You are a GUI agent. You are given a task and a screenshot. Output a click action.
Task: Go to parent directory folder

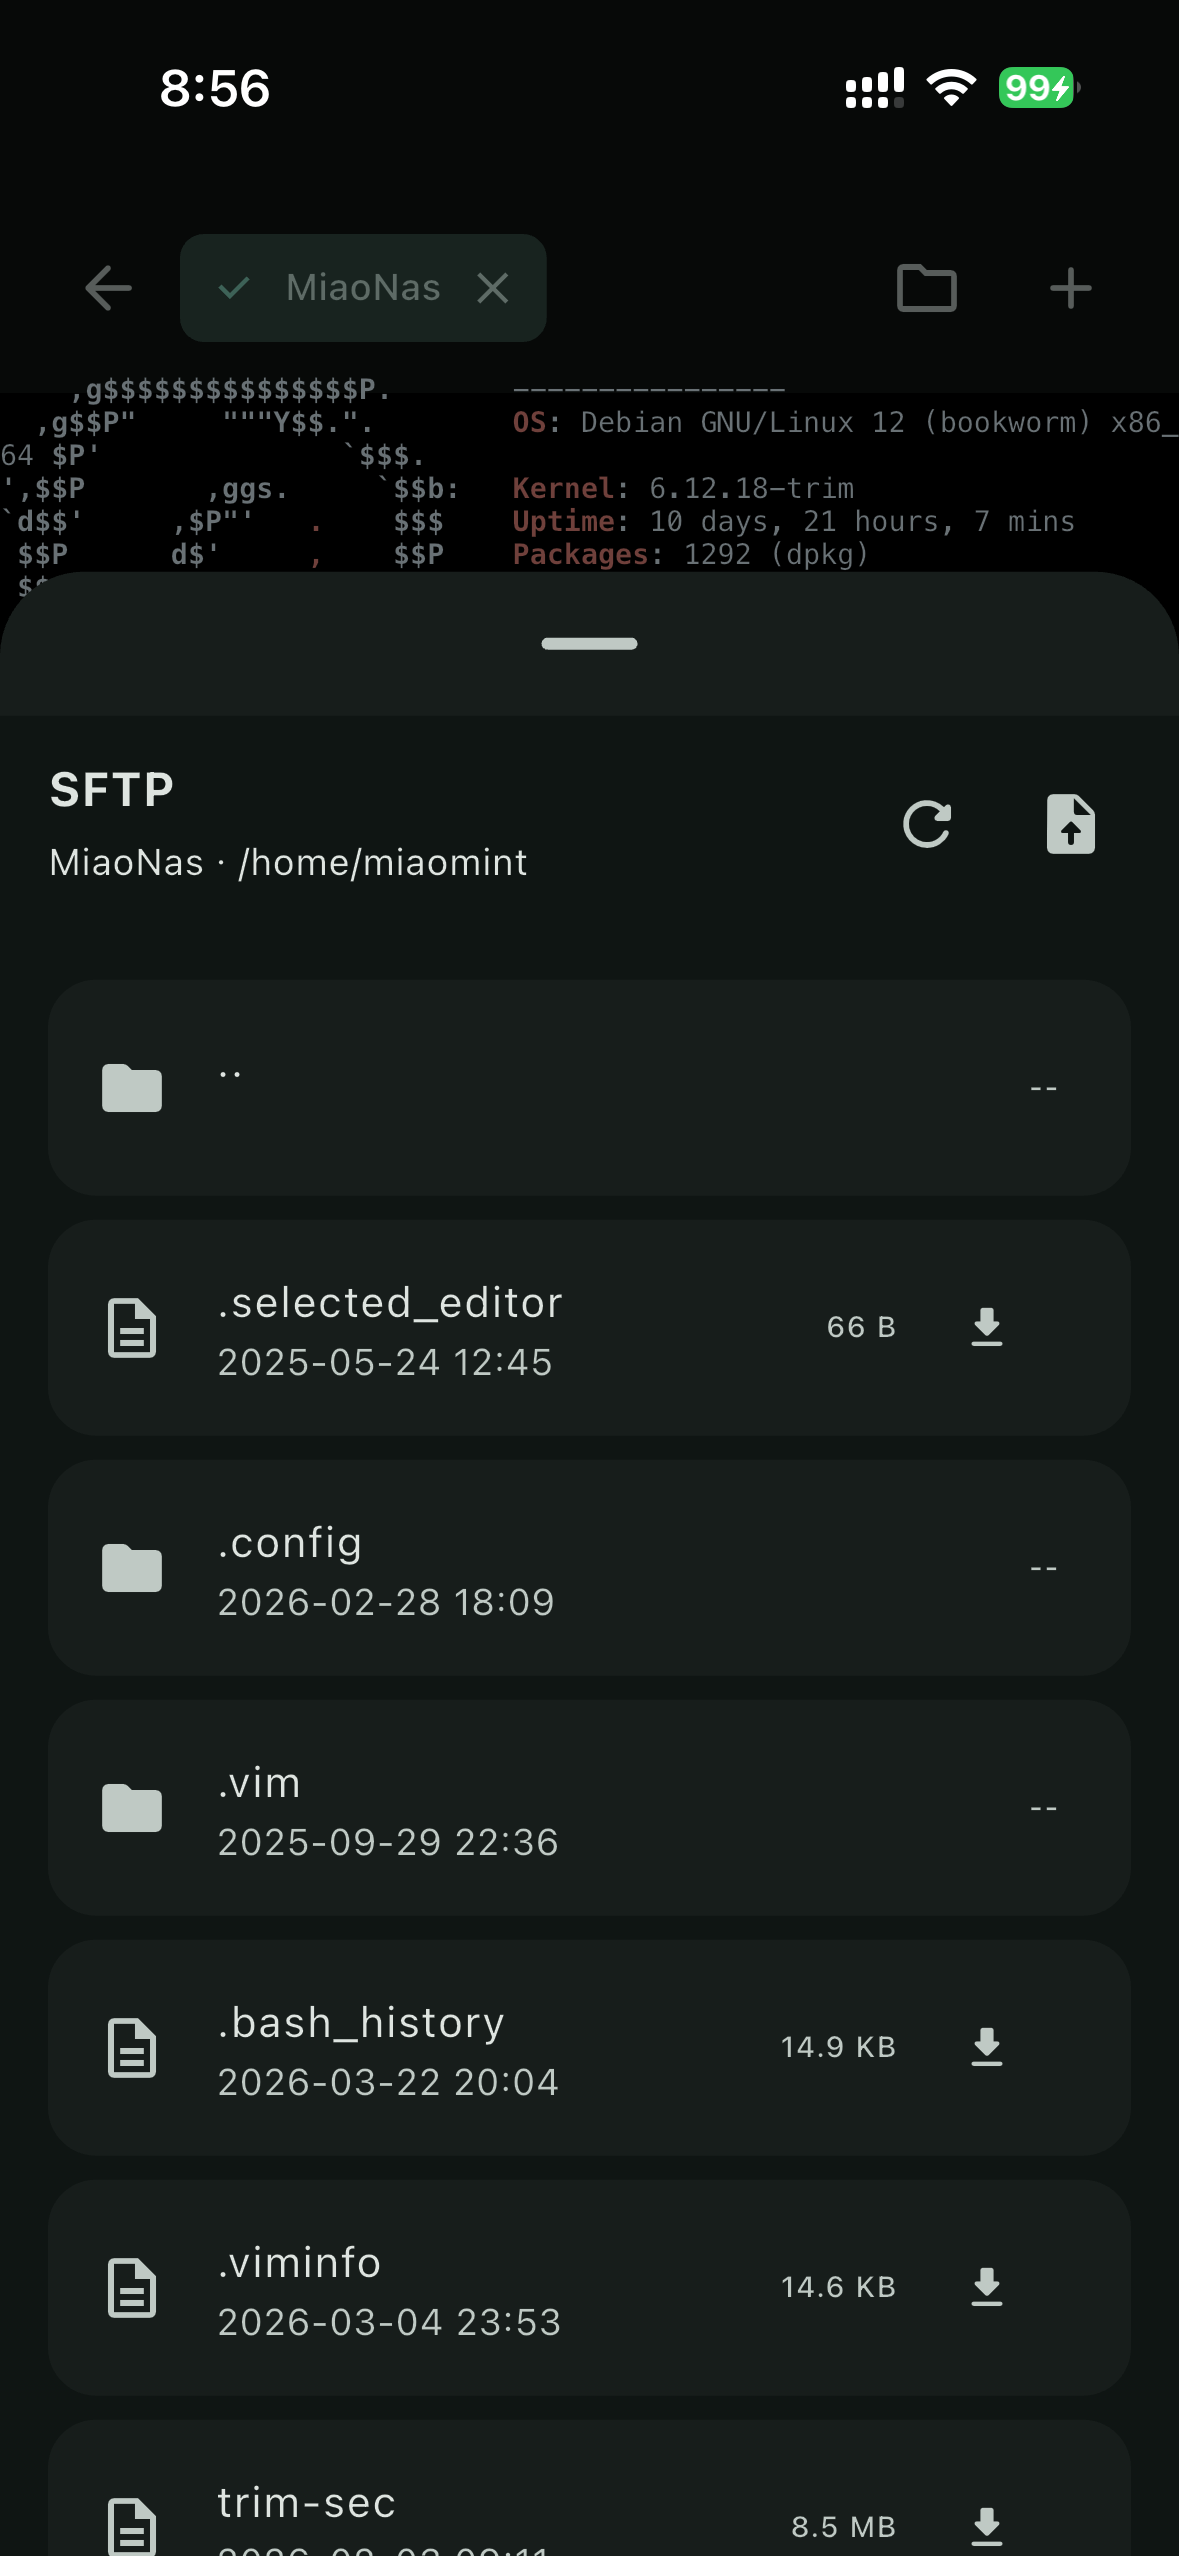point(589,1088)
